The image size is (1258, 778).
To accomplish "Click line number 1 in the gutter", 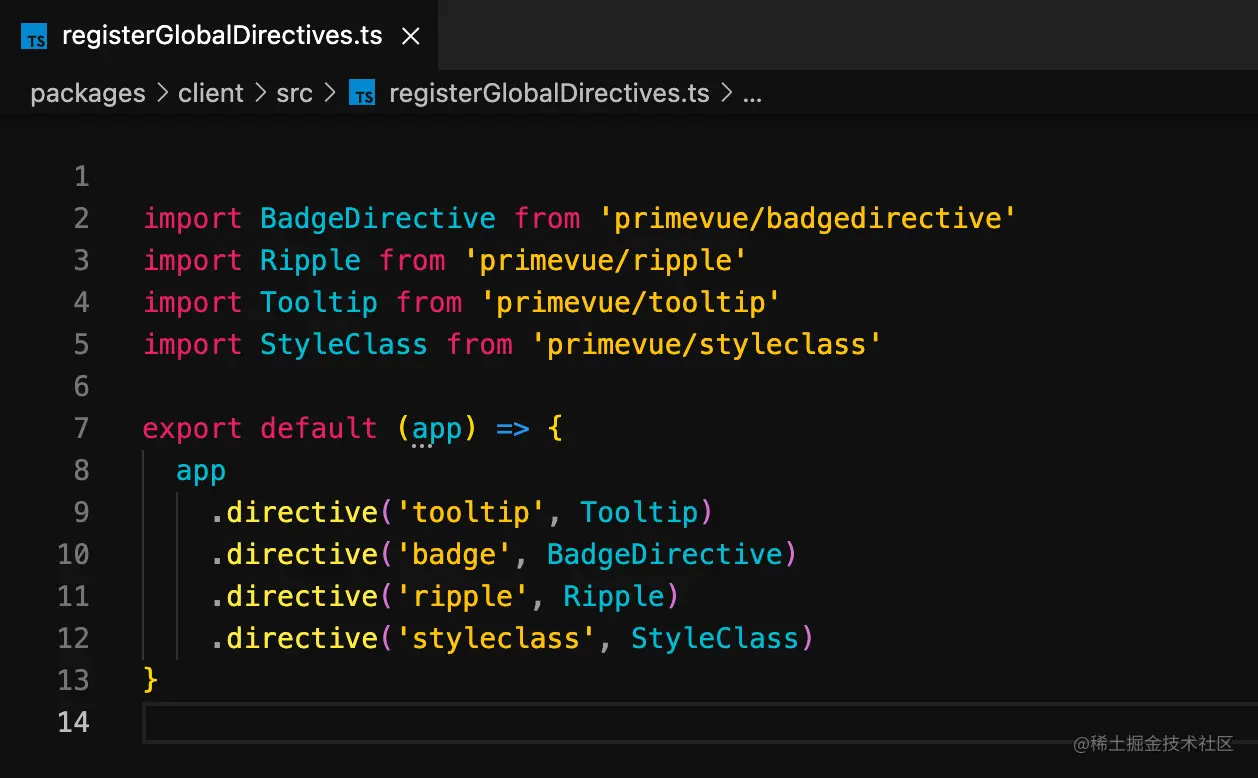I will pos(81,177).
